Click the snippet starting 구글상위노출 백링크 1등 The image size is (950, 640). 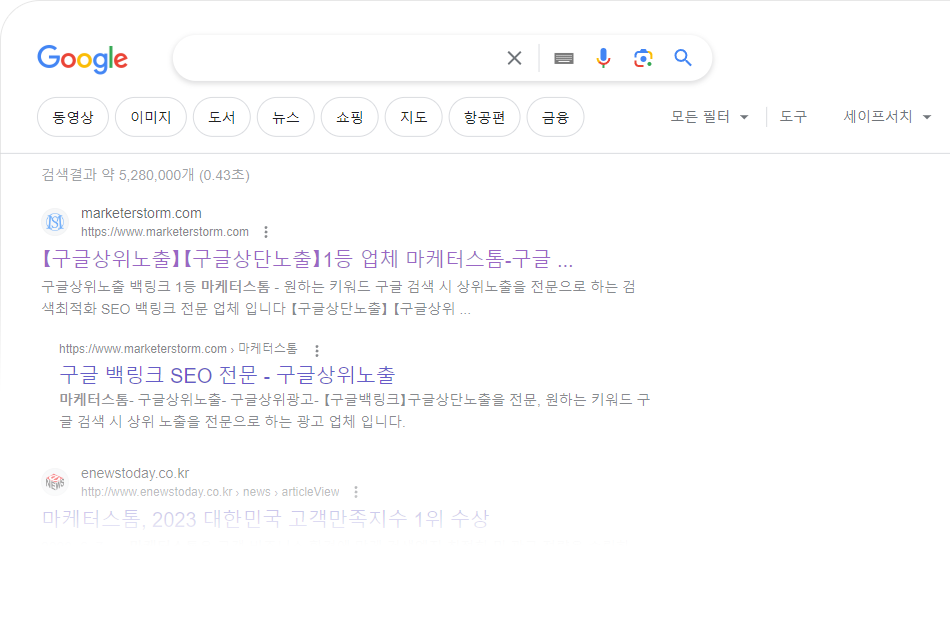click(338, 298)
